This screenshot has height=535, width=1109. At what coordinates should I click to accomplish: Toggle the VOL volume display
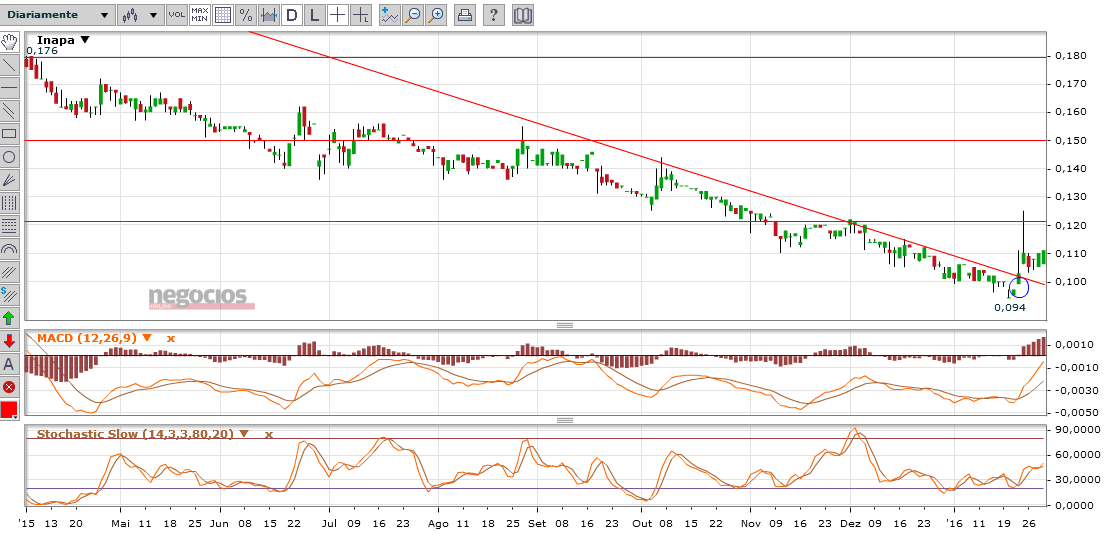[x=176, y=15]
